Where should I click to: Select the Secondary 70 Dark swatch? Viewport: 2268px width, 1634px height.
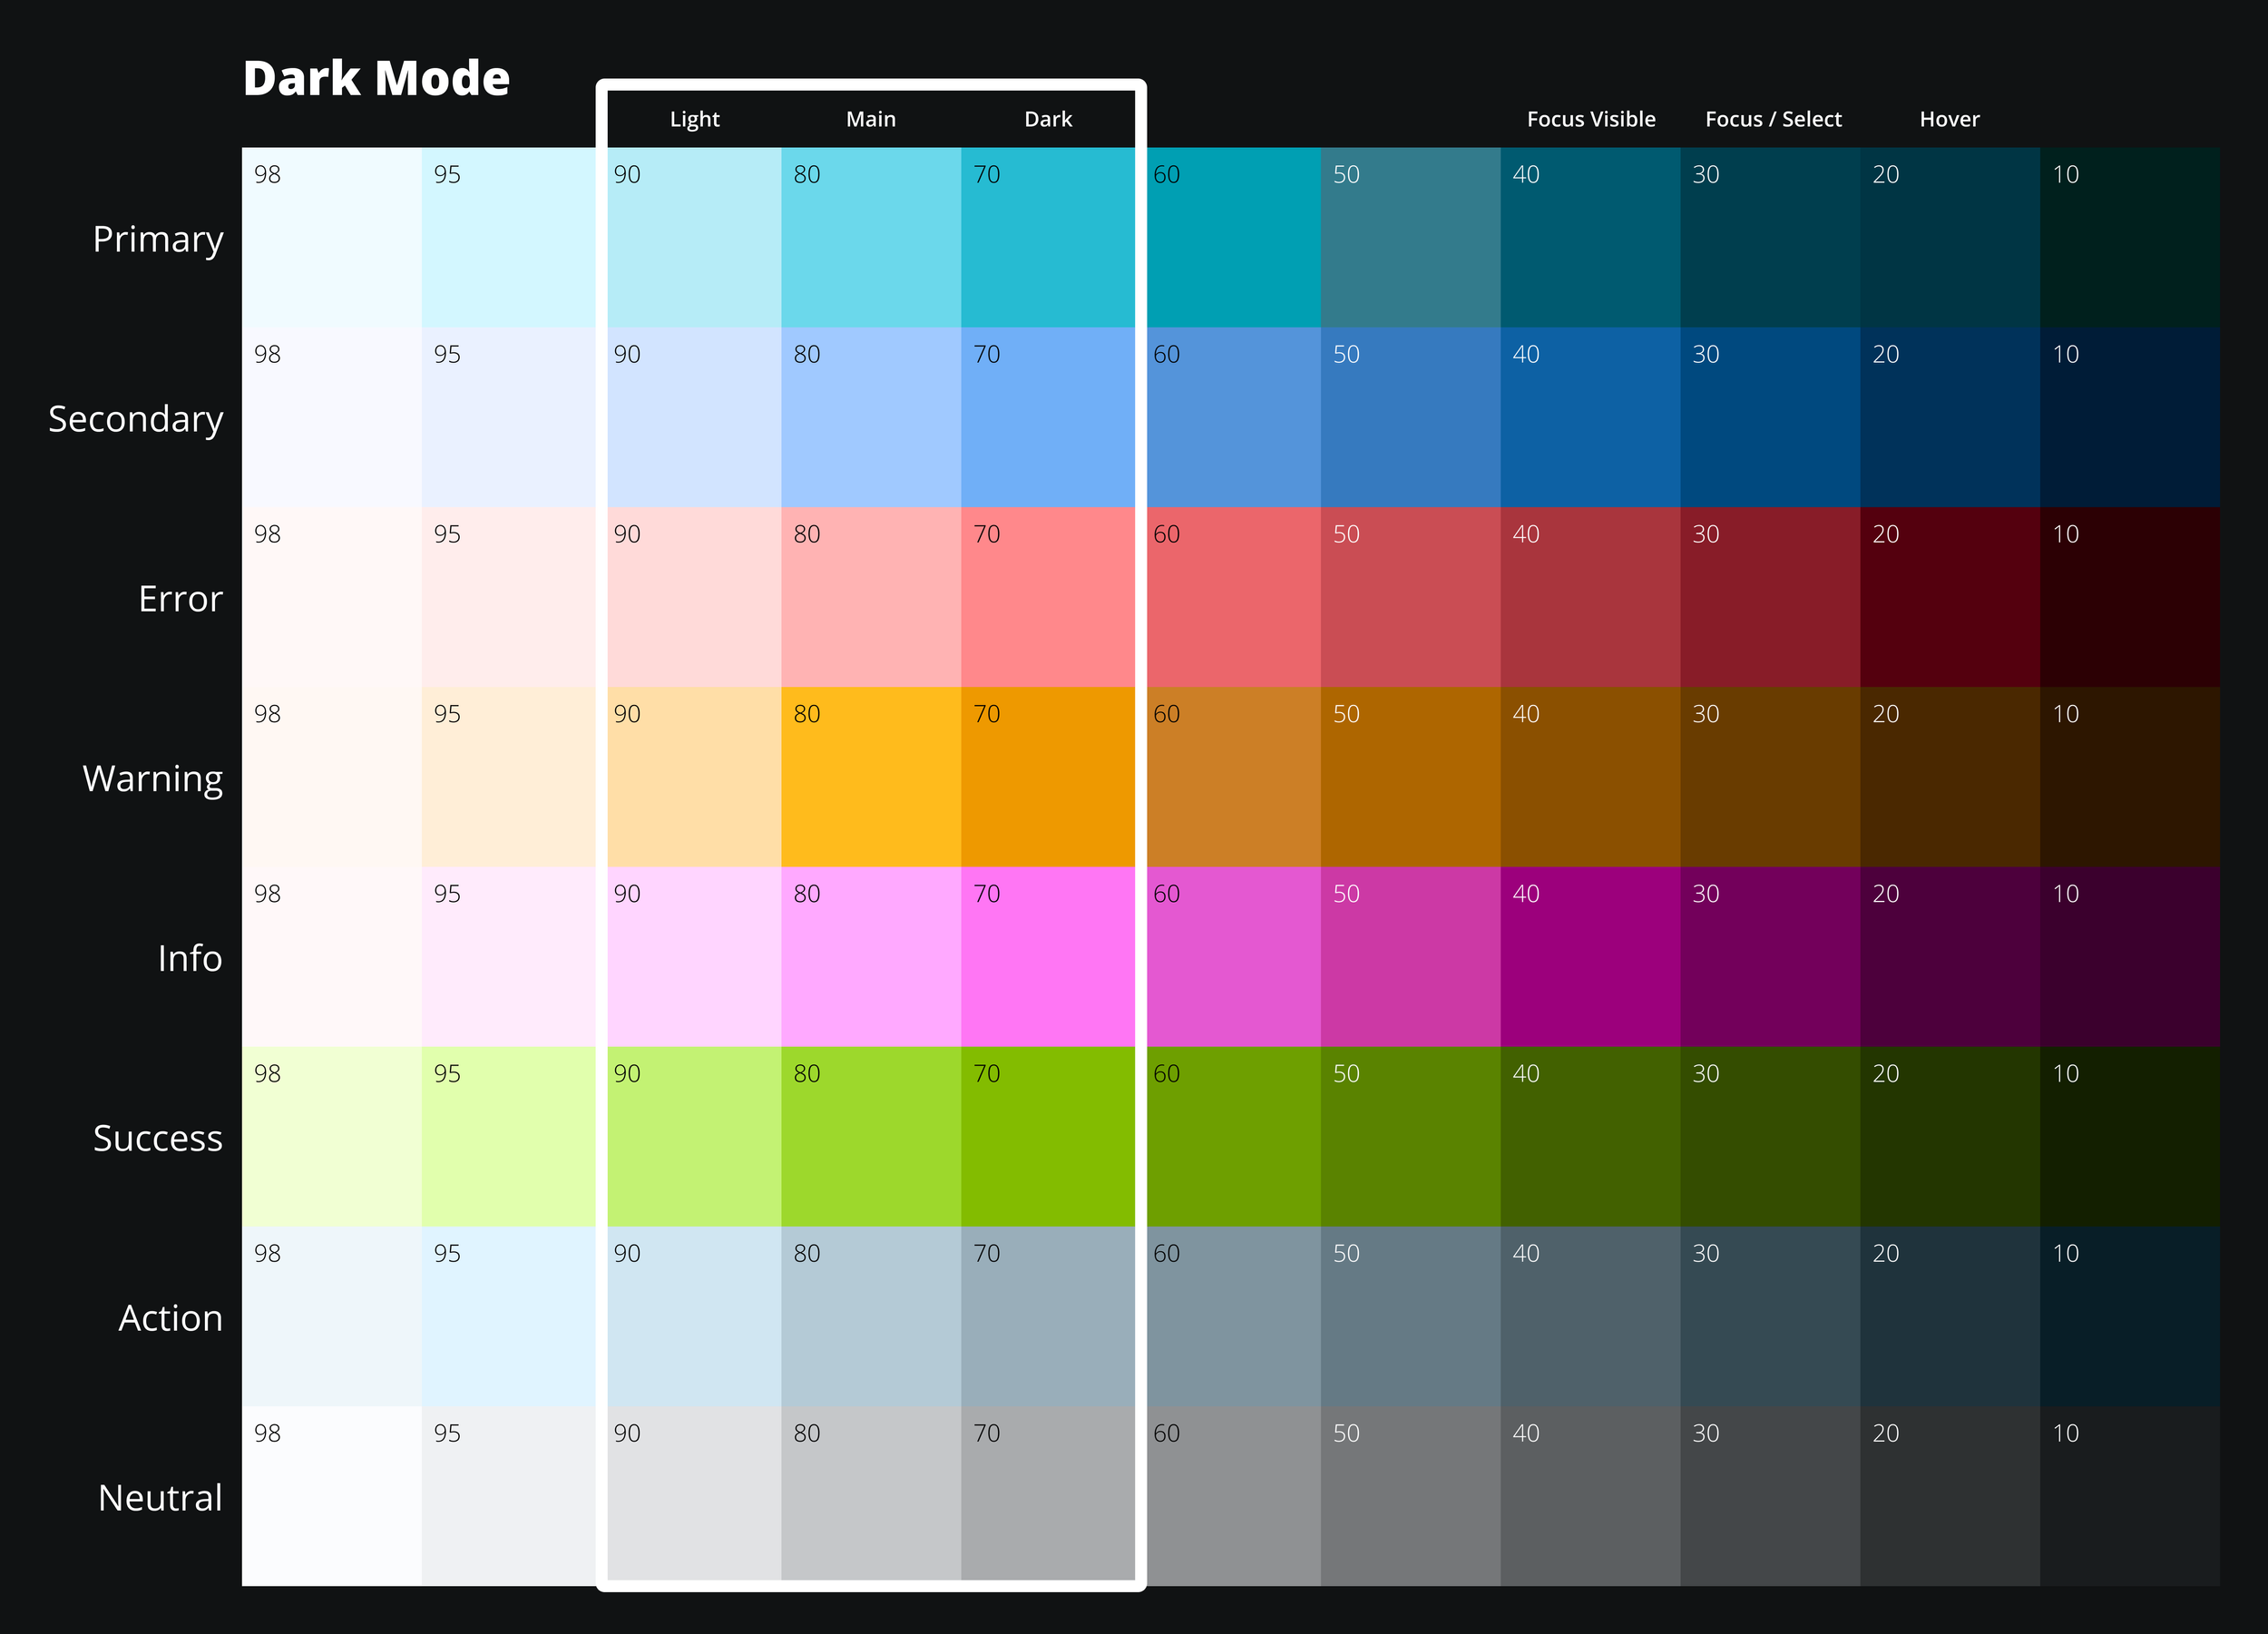(x=1047, y=417)
